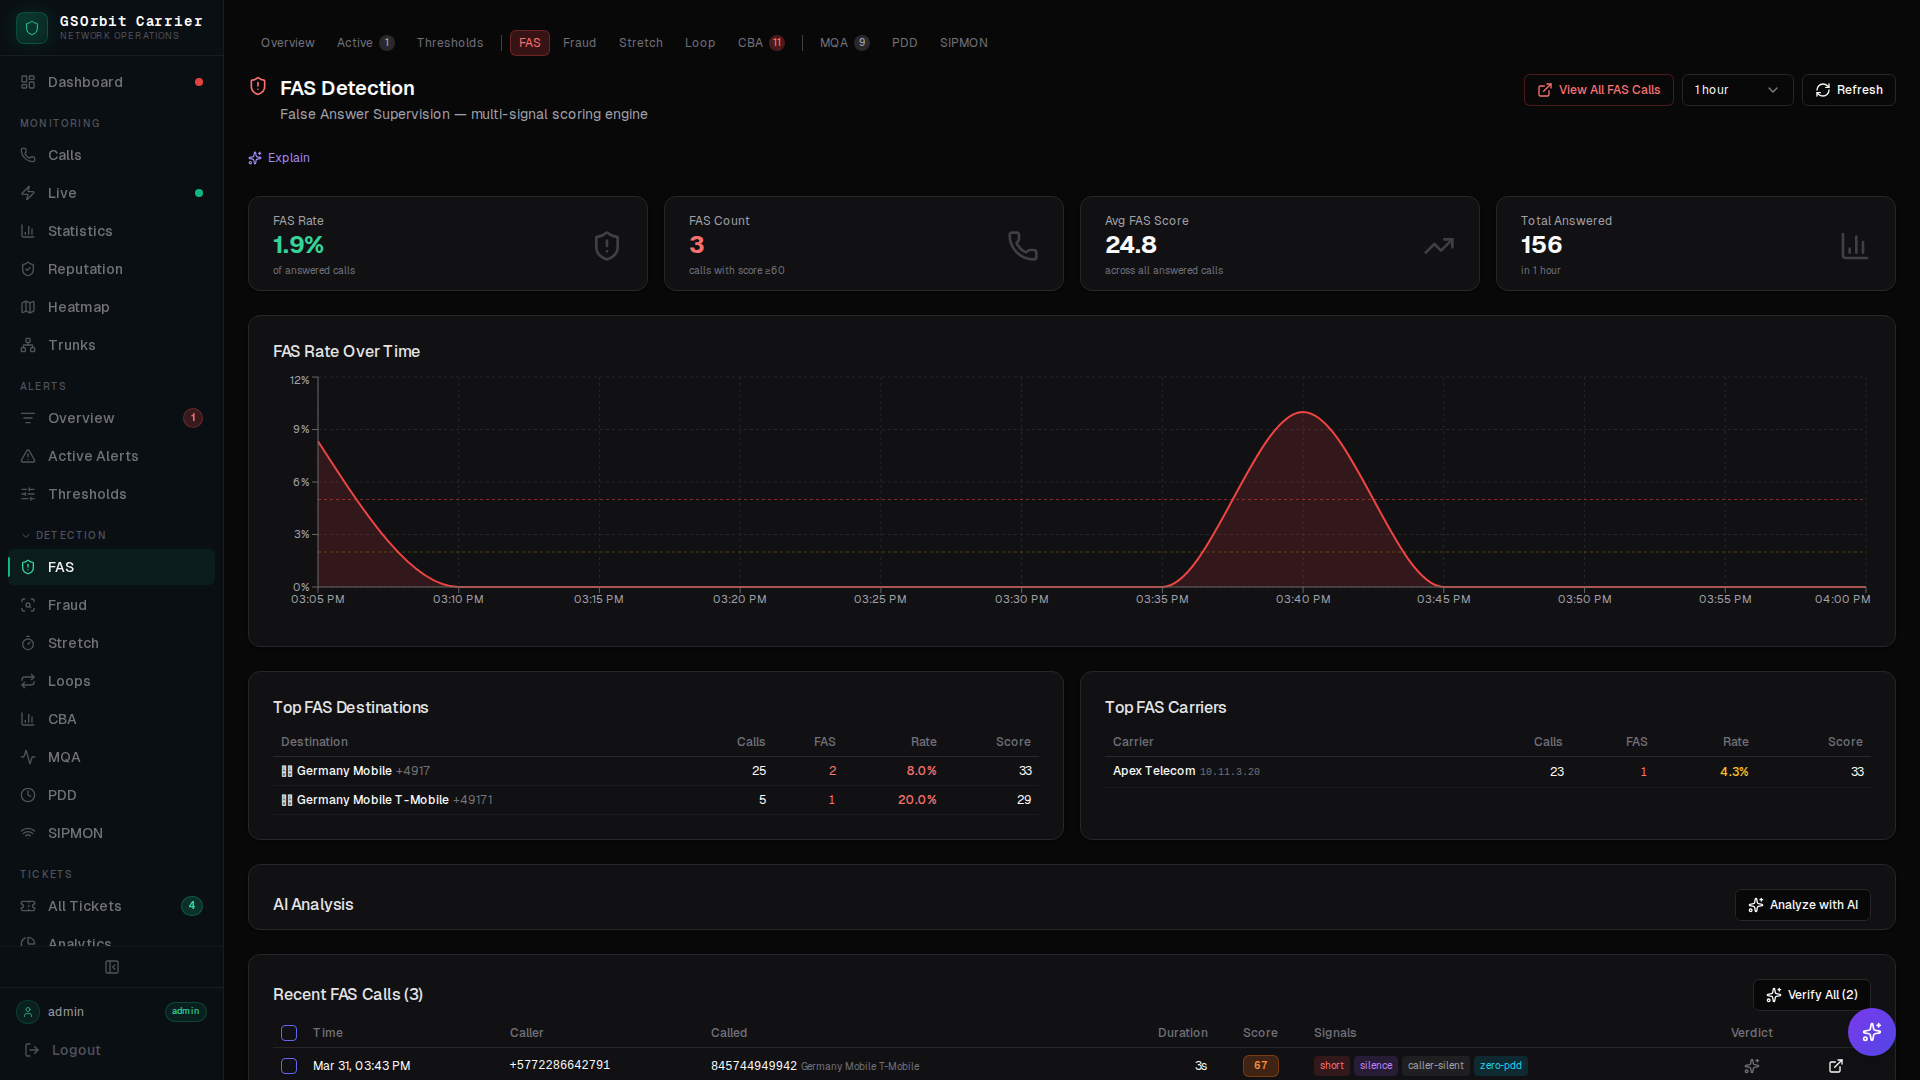The width and height of the screenshot is (1920, 1080).
Task: Click the collapse sidebar icon
Action: coord(111,967)
